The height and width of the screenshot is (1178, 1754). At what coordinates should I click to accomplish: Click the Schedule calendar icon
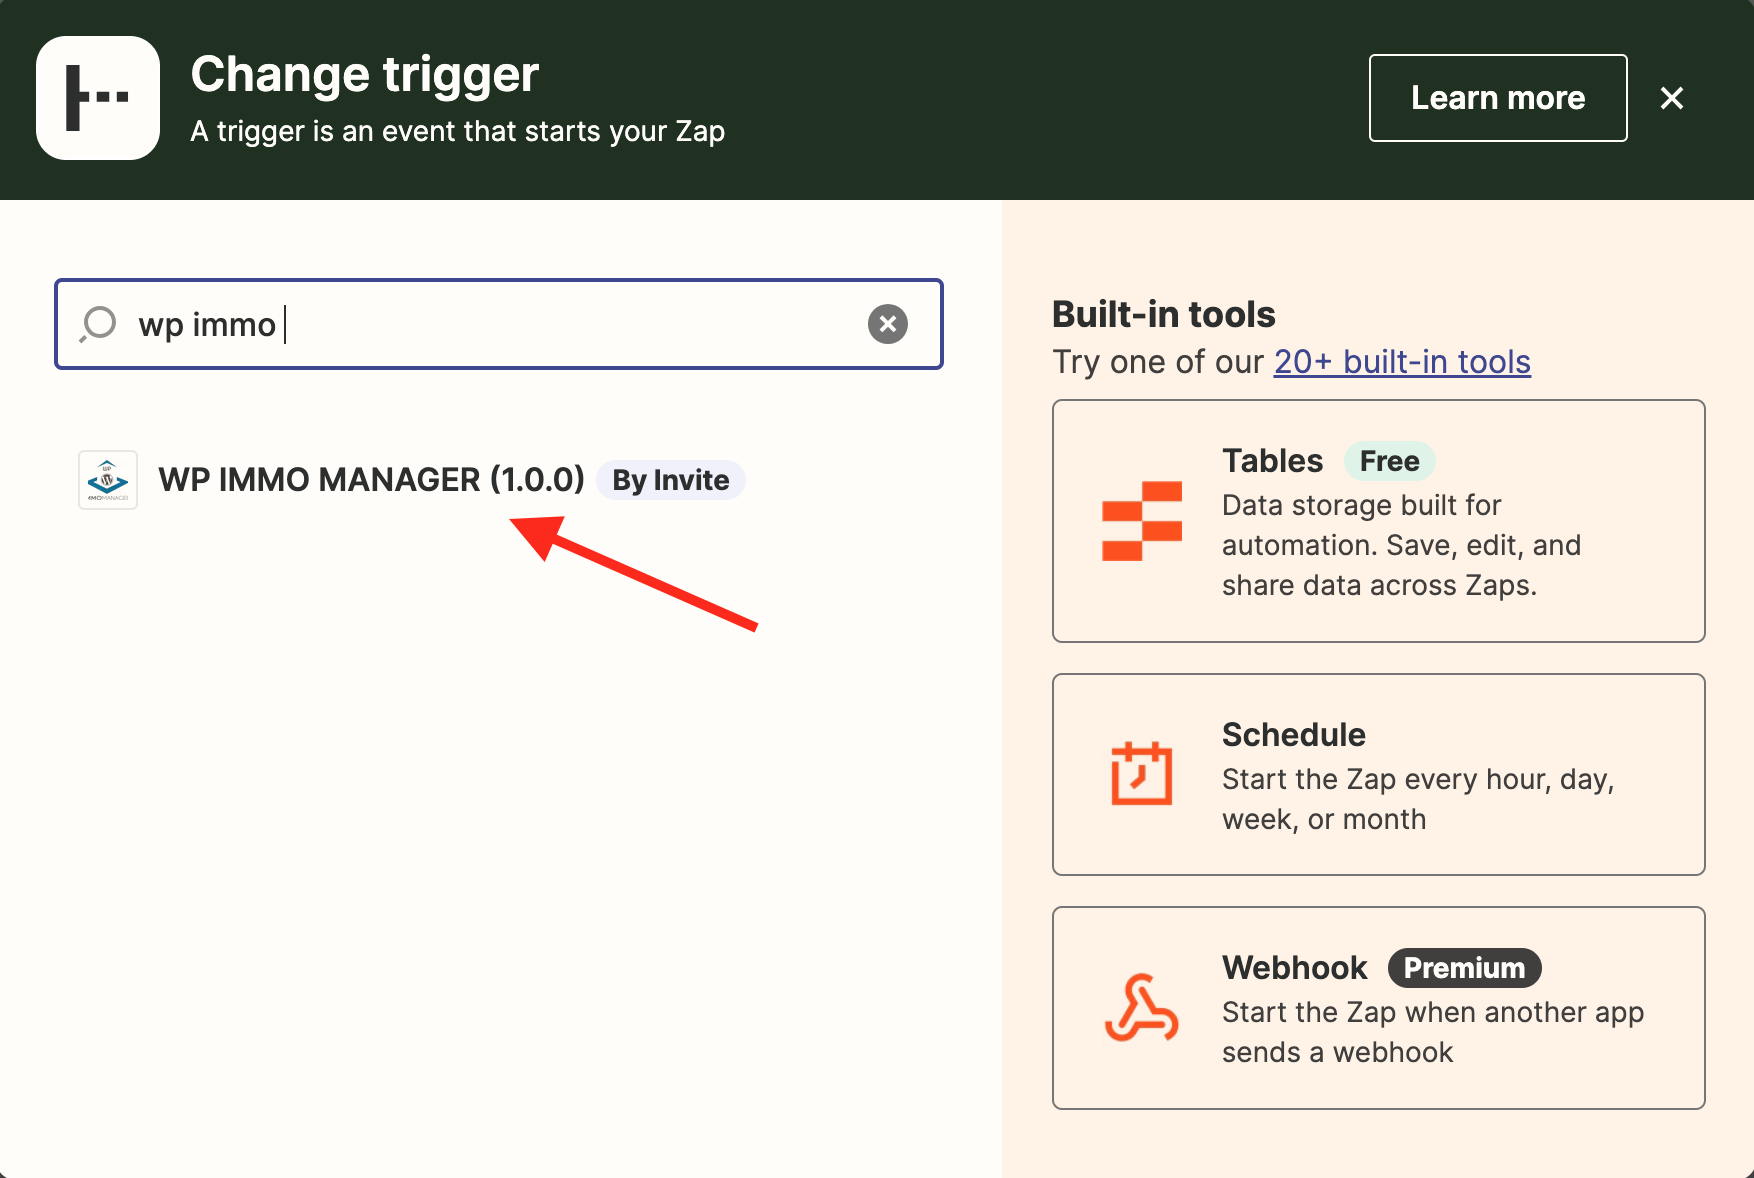[x=1141, y=774]
